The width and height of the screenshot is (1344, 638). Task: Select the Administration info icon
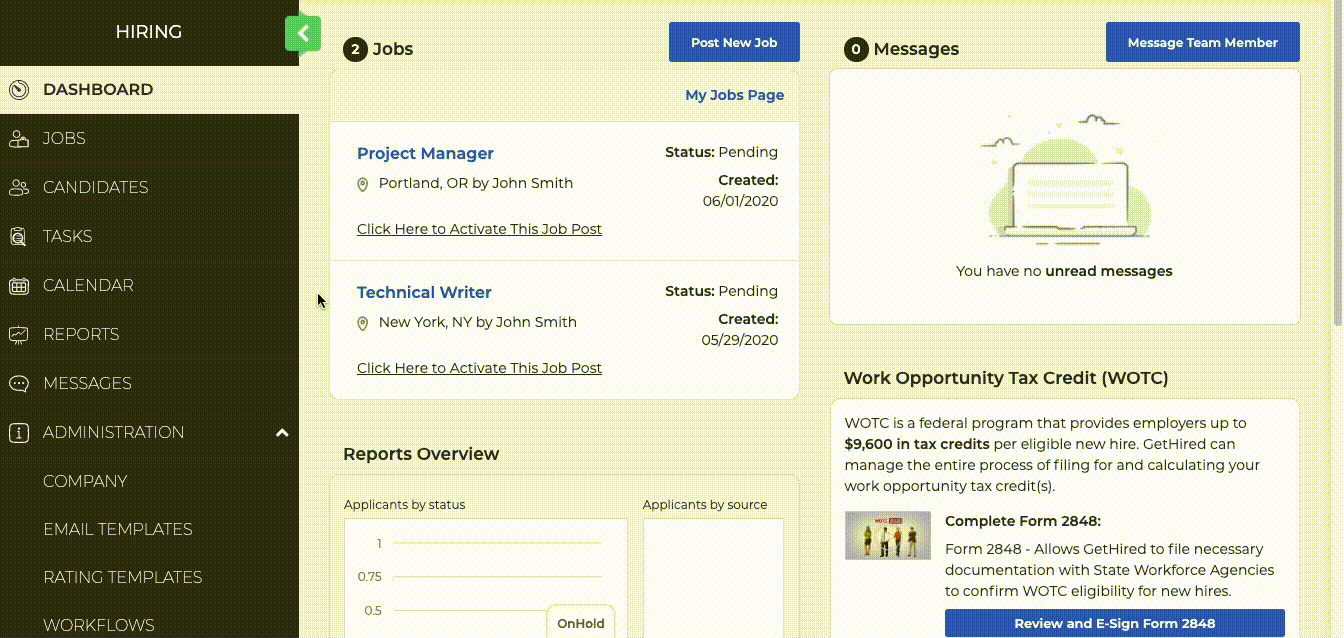[18, 432]
